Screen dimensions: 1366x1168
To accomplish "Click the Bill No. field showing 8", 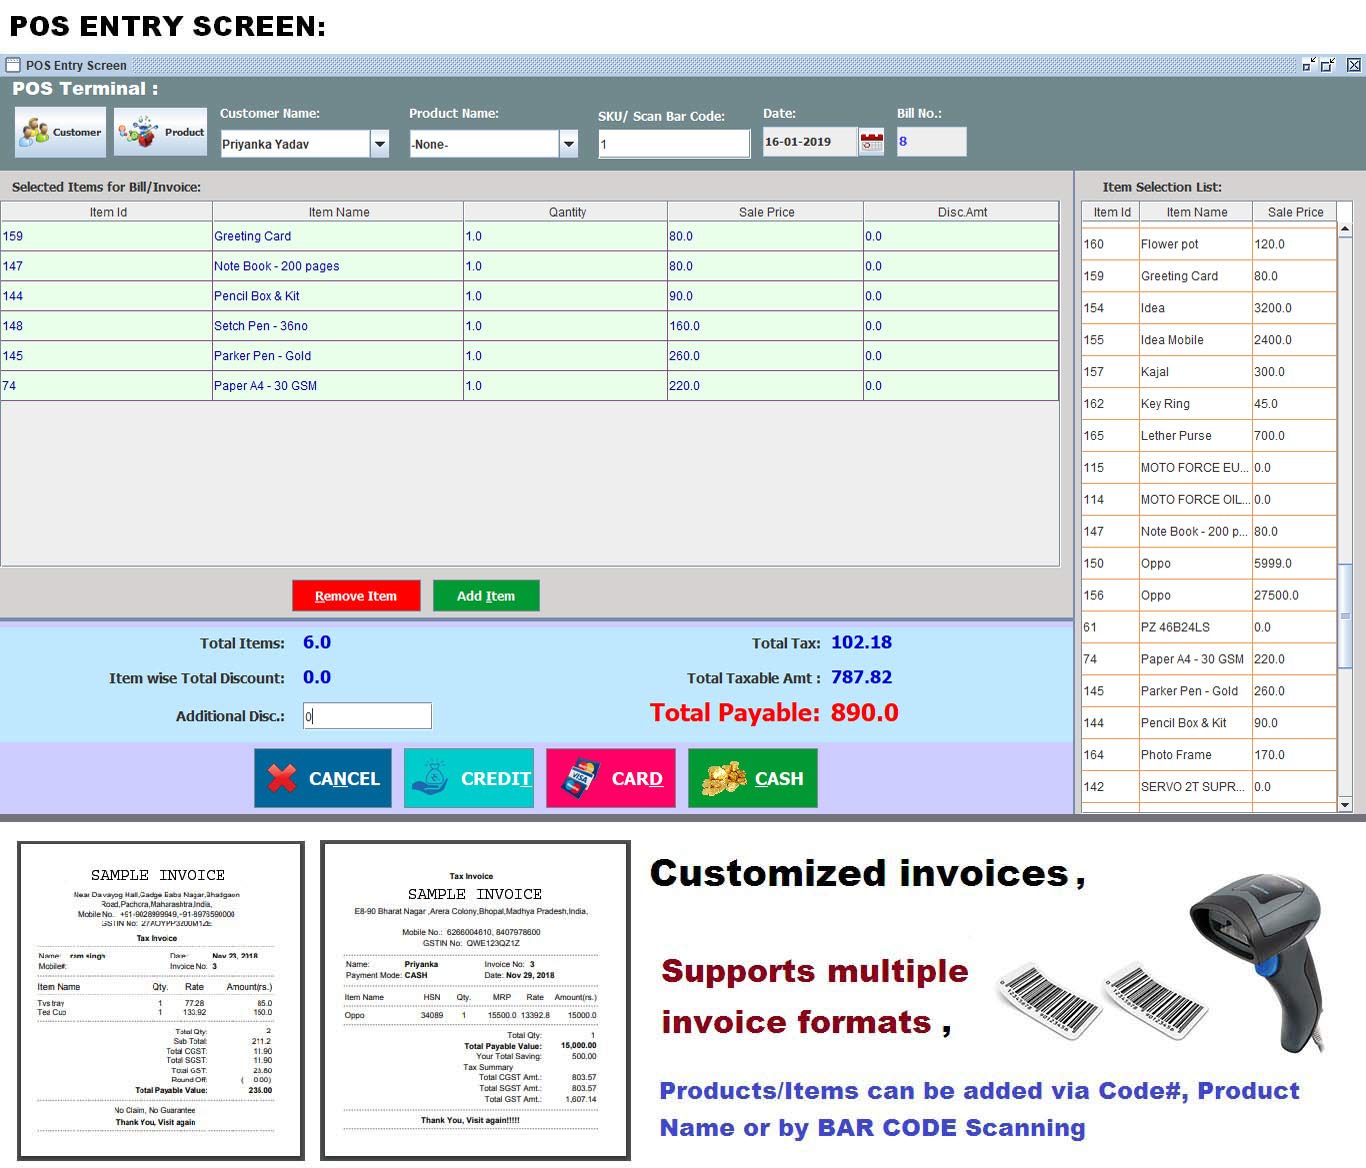I will click(x=931, y=141).
